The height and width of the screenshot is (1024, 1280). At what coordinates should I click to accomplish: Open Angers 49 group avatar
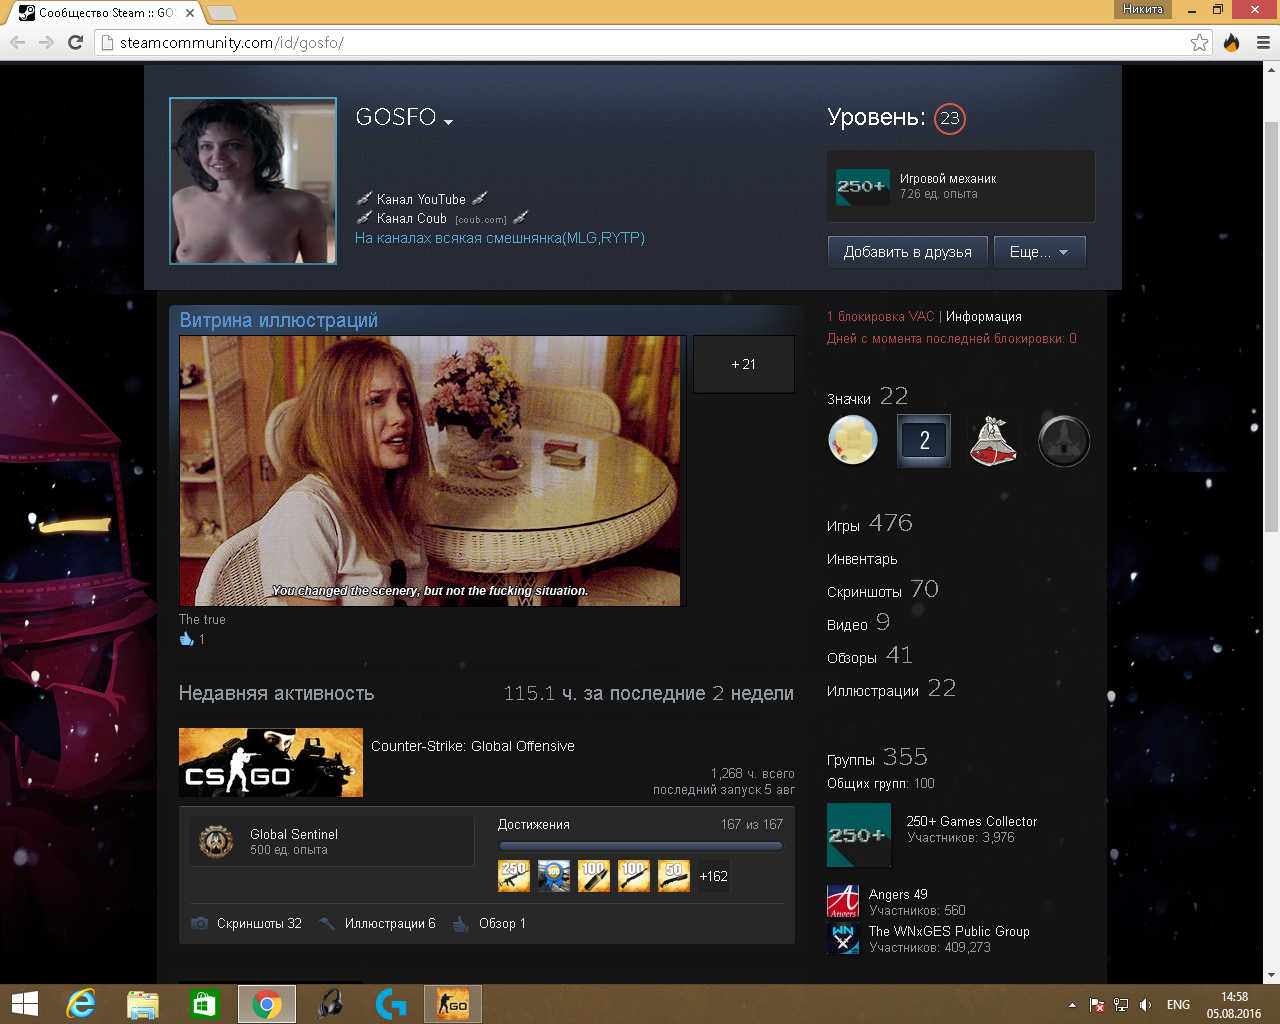pyautogui.click(x=843, y=901)
